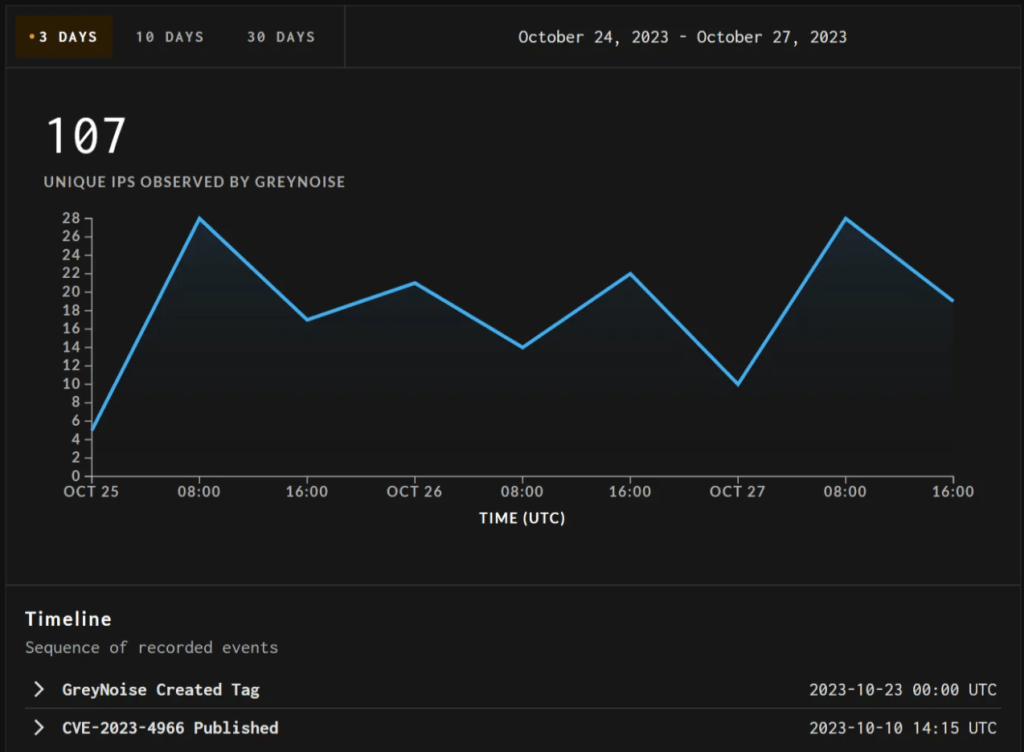Click the chart point at Oct 26 16:00
The width and height of the screenshot is (1024, 752).
[630, 273]
